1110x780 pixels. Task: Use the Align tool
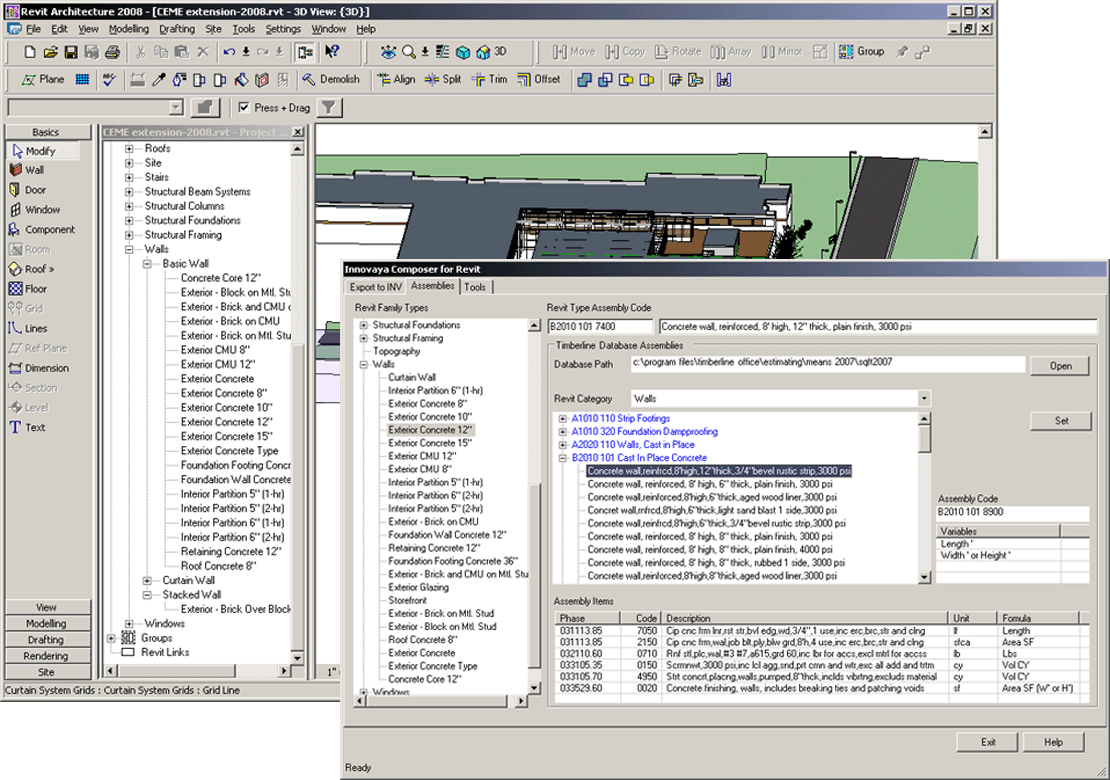(396, 79)
